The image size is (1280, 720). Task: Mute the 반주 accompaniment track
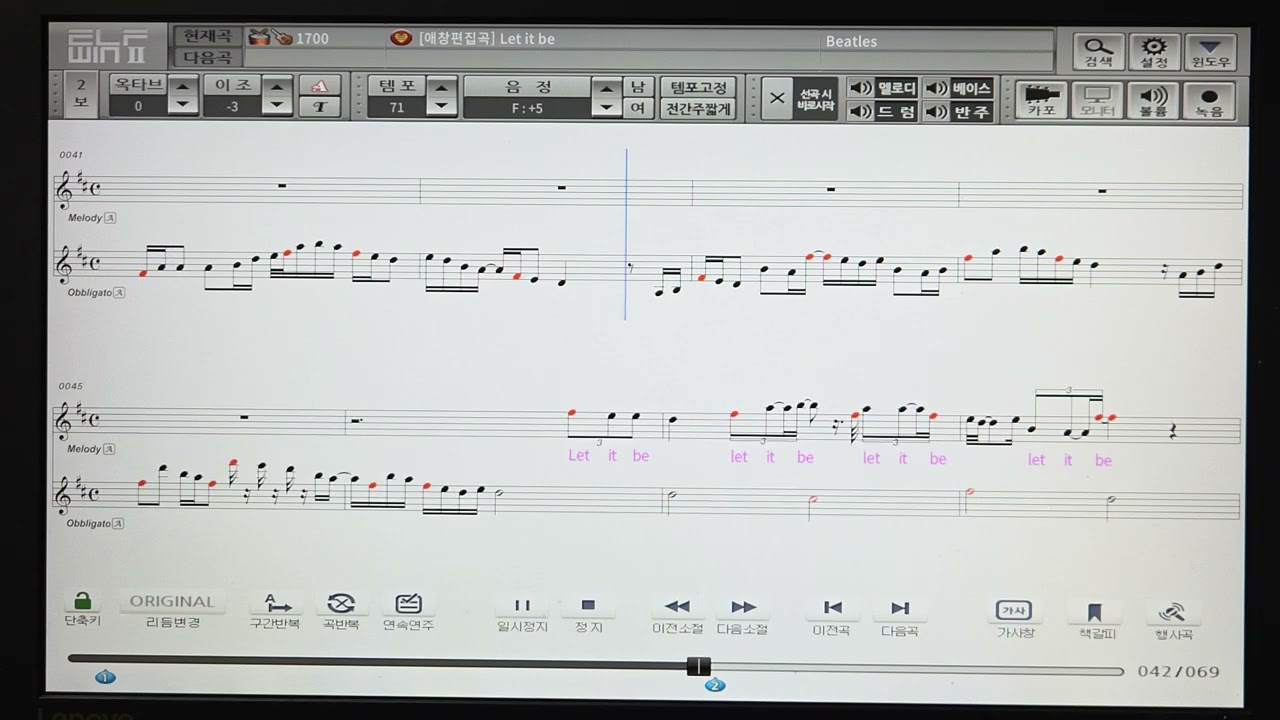pos(957,112)
